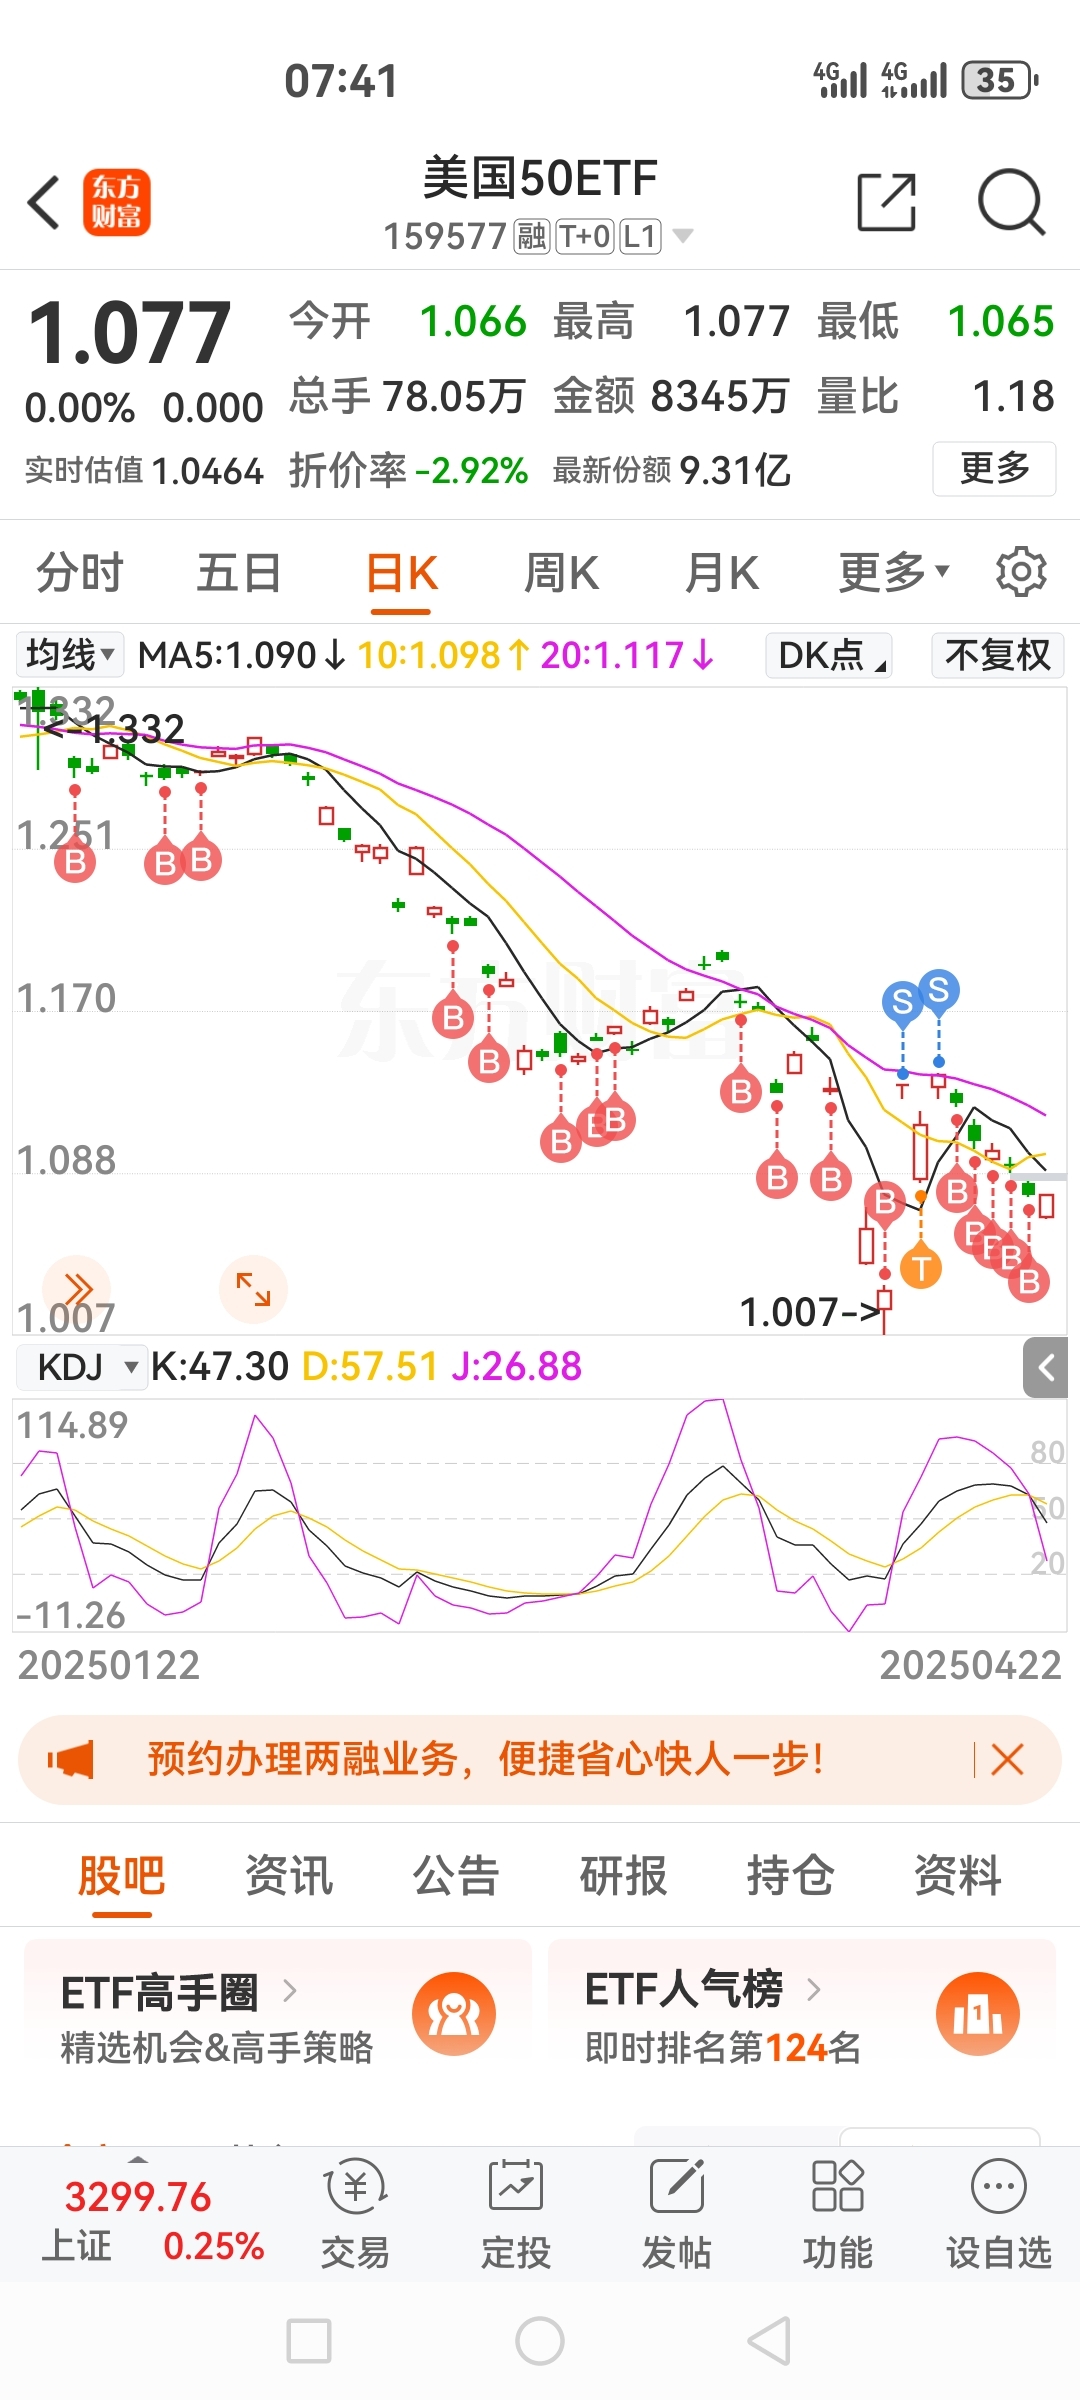
Task: Tap the Android back triangle button
Action: point(770,2341)
